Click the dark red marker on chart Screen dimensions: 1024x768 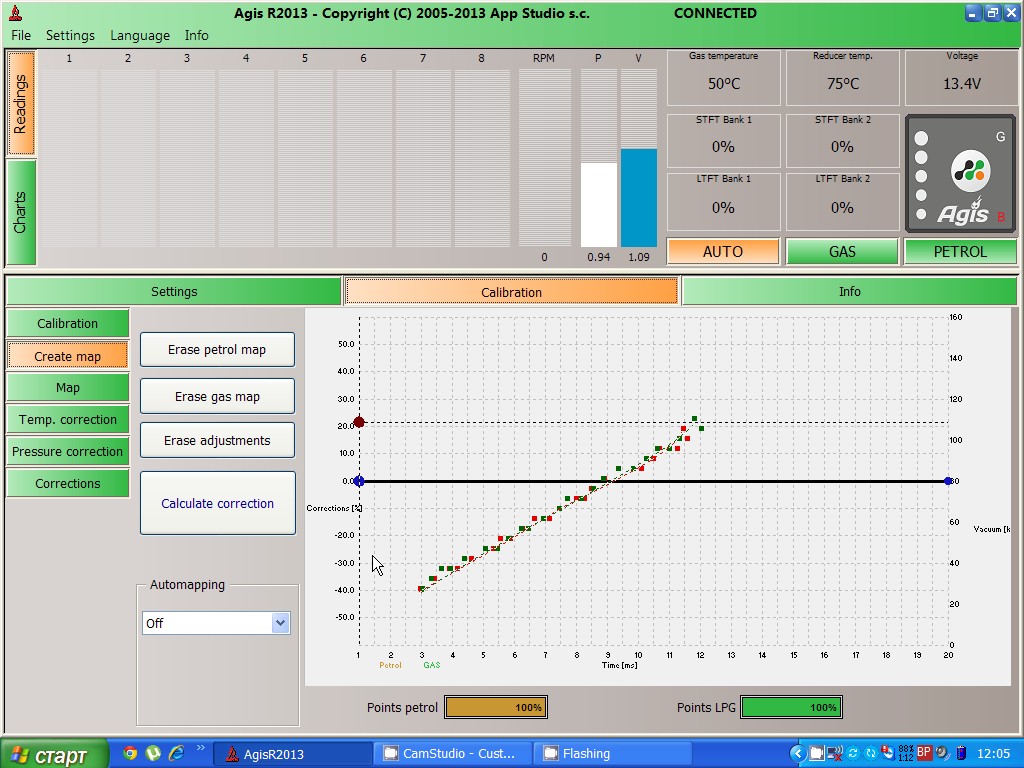tap(359, 422)
